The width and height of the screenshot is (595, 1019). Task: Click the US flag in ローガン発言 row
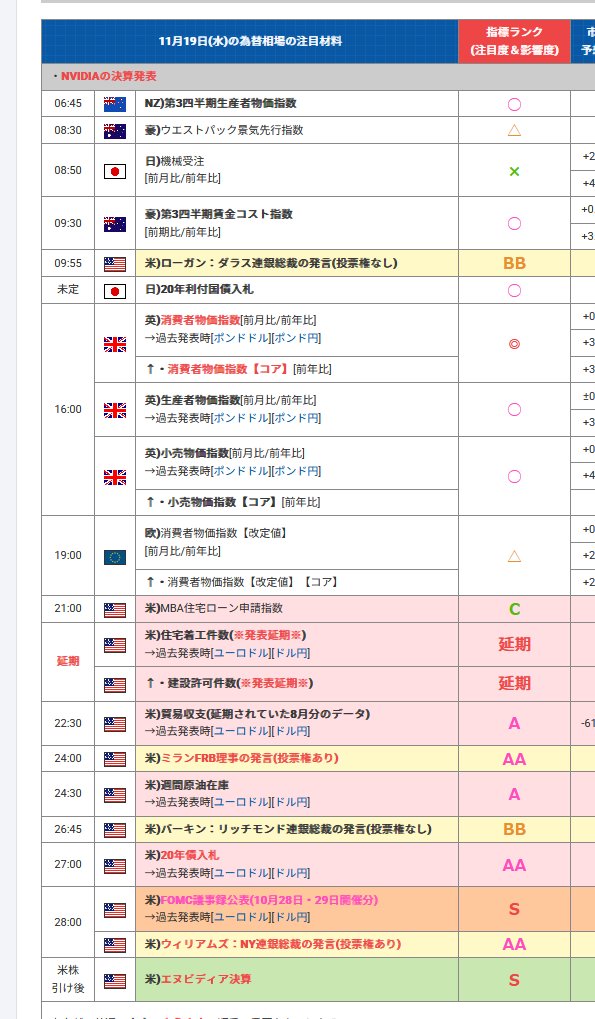tap(115, 264)
